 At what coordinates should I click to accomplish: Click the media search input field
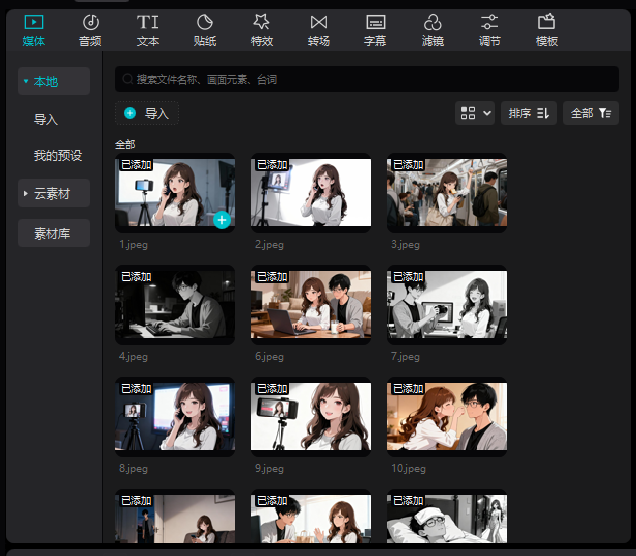pos(366,79)
